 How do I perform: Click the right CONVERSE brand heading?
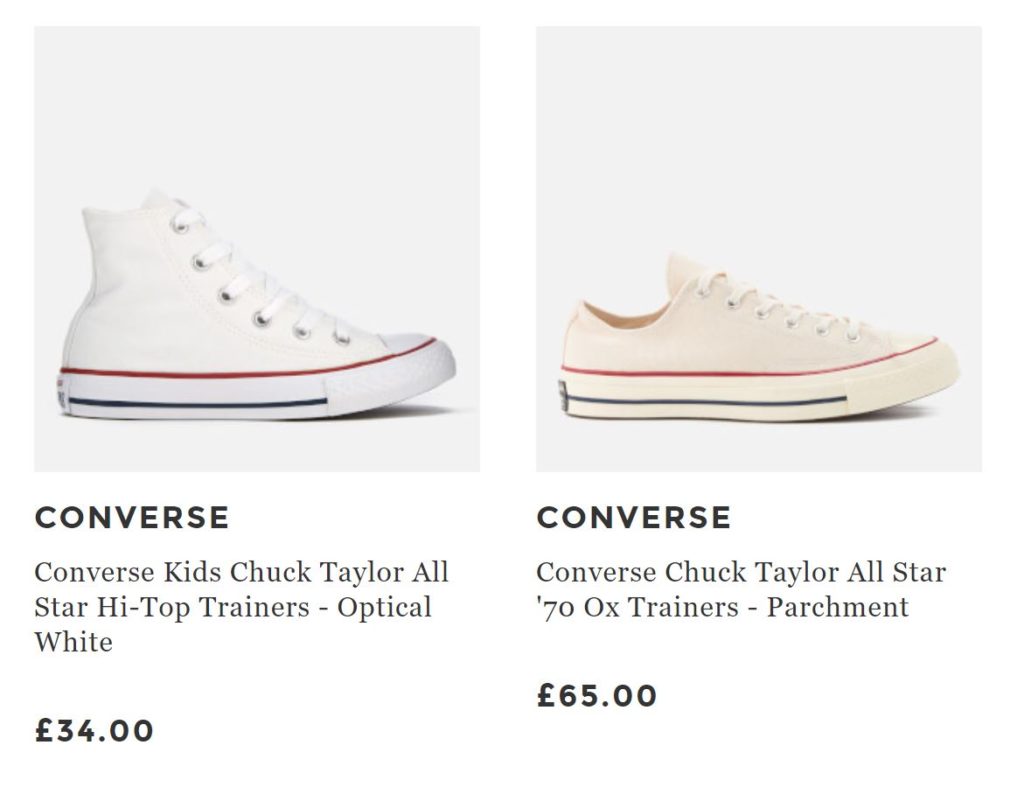(634, 517)
